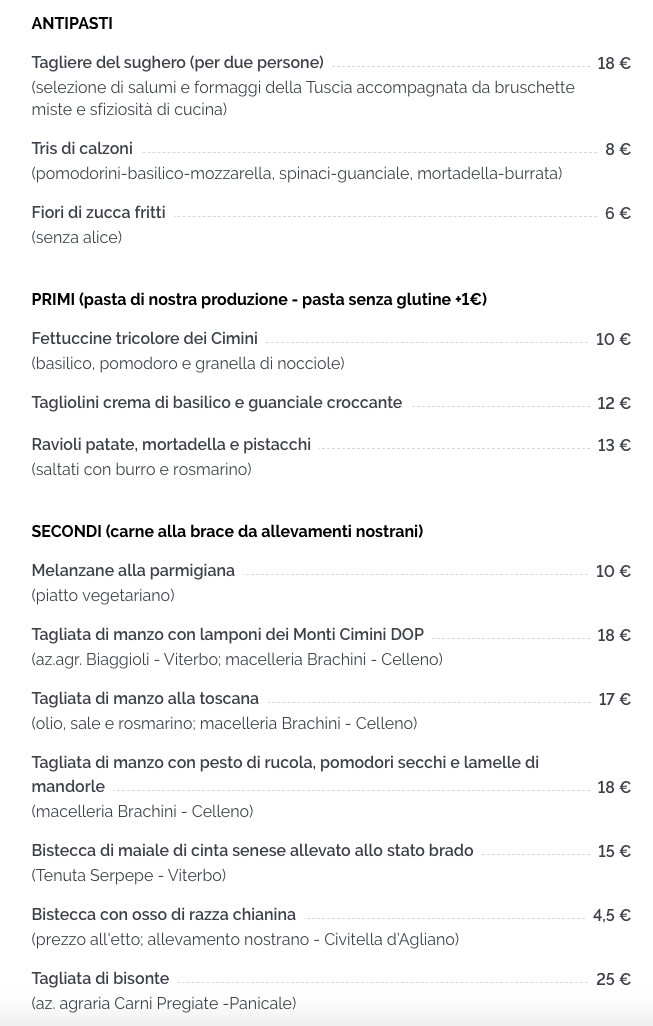This screenshot has width=653, height=1026.
Task: Click the Fiori di zucca fritti dish
Action: point(98,213)
